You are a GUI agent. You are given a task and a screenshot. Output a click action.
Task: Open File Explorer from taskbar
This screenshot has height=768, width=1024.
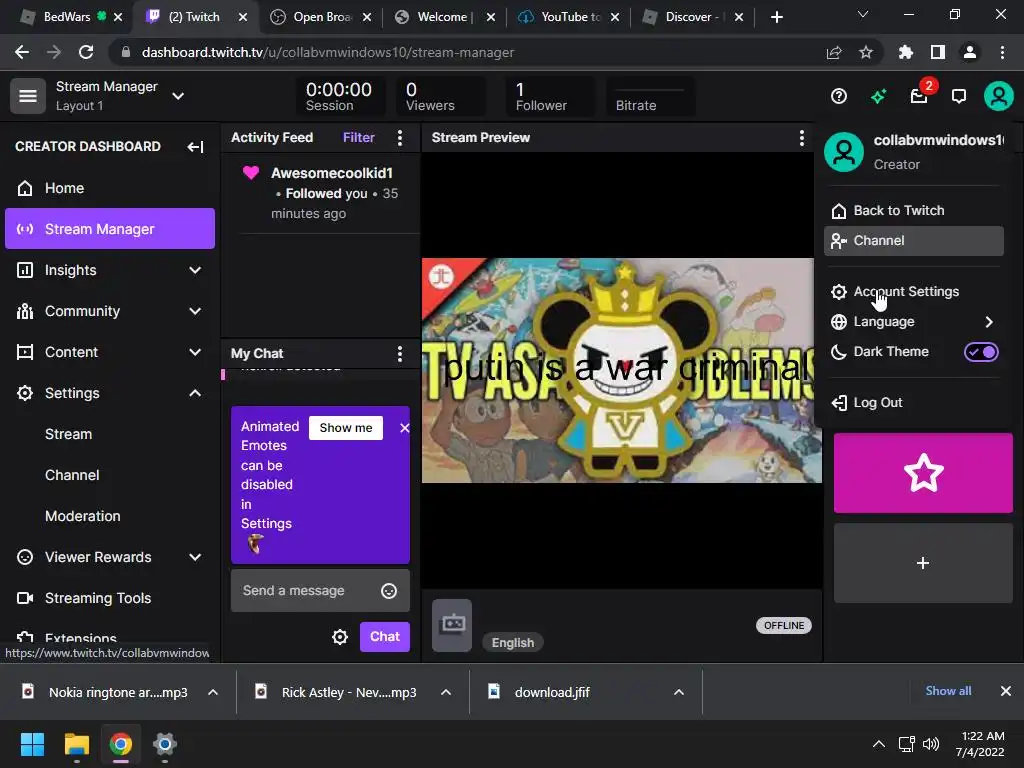[x=76, y=744]
